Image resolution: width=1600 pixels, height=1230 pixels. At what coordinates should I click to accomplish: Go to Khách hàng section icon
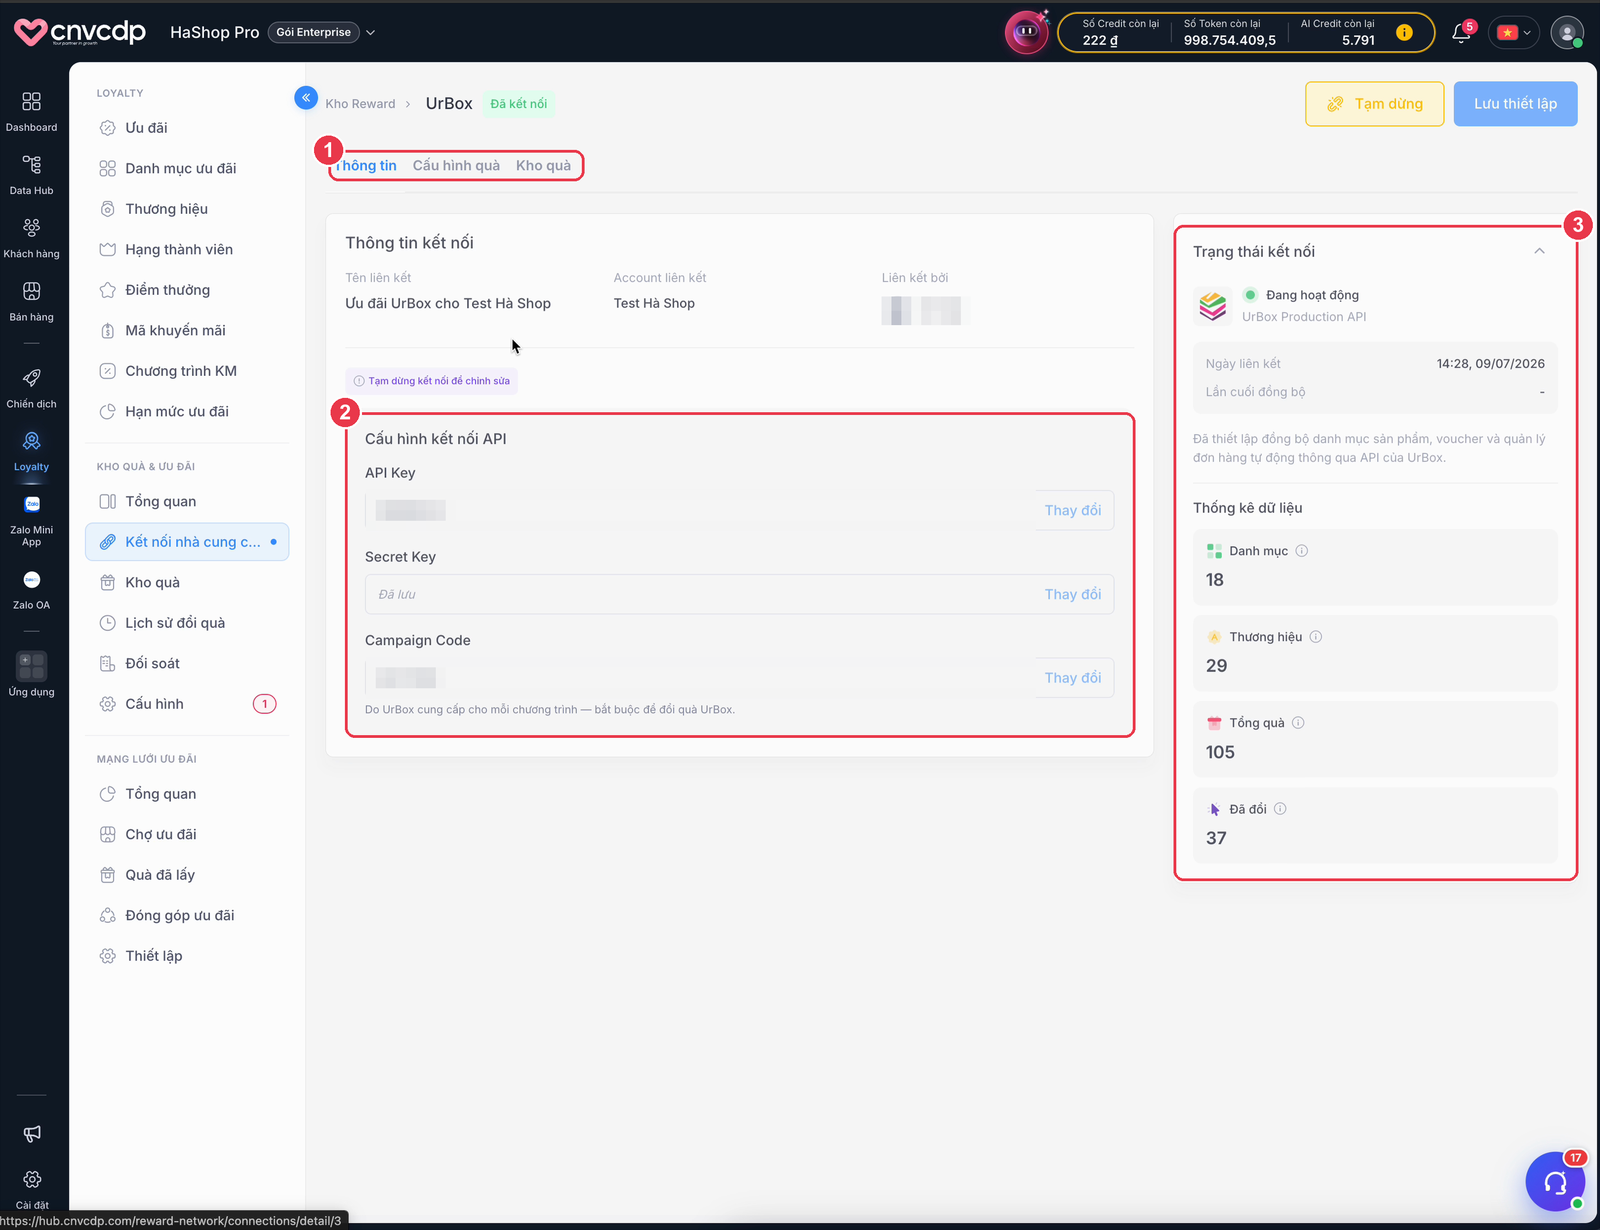(32, 227)
